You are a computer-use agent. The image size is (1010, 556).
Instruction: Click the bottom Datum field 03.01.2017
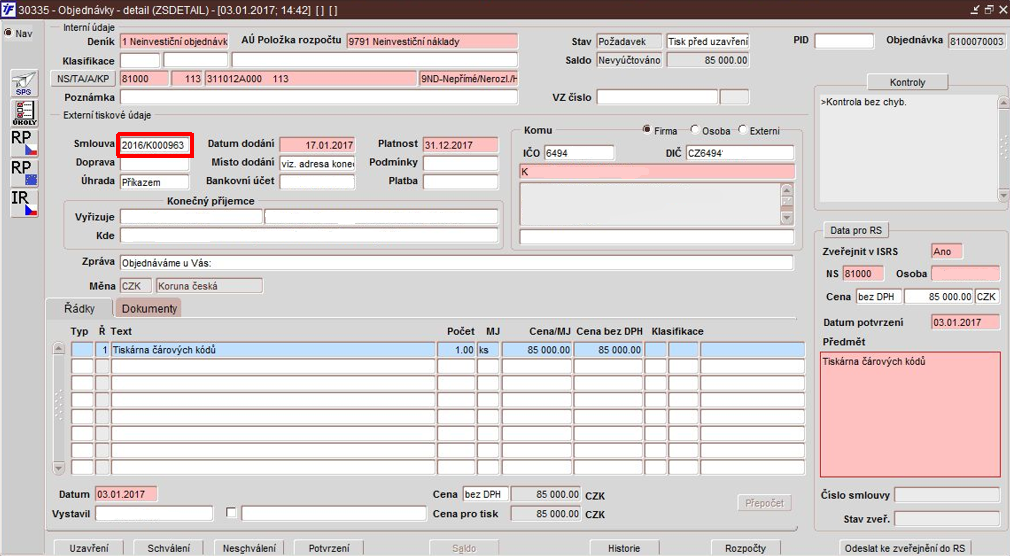coord(126,494)
